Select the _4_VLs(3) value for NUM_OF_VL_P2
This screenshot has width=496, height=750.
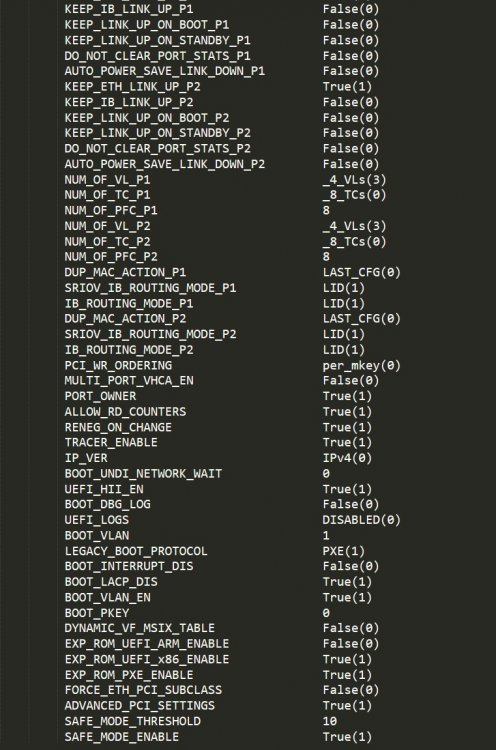tap(354, 226)
